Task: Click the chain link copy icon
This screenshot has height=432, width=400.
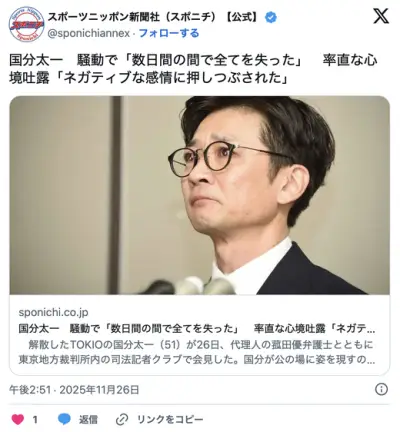Action: coord(122,419)
